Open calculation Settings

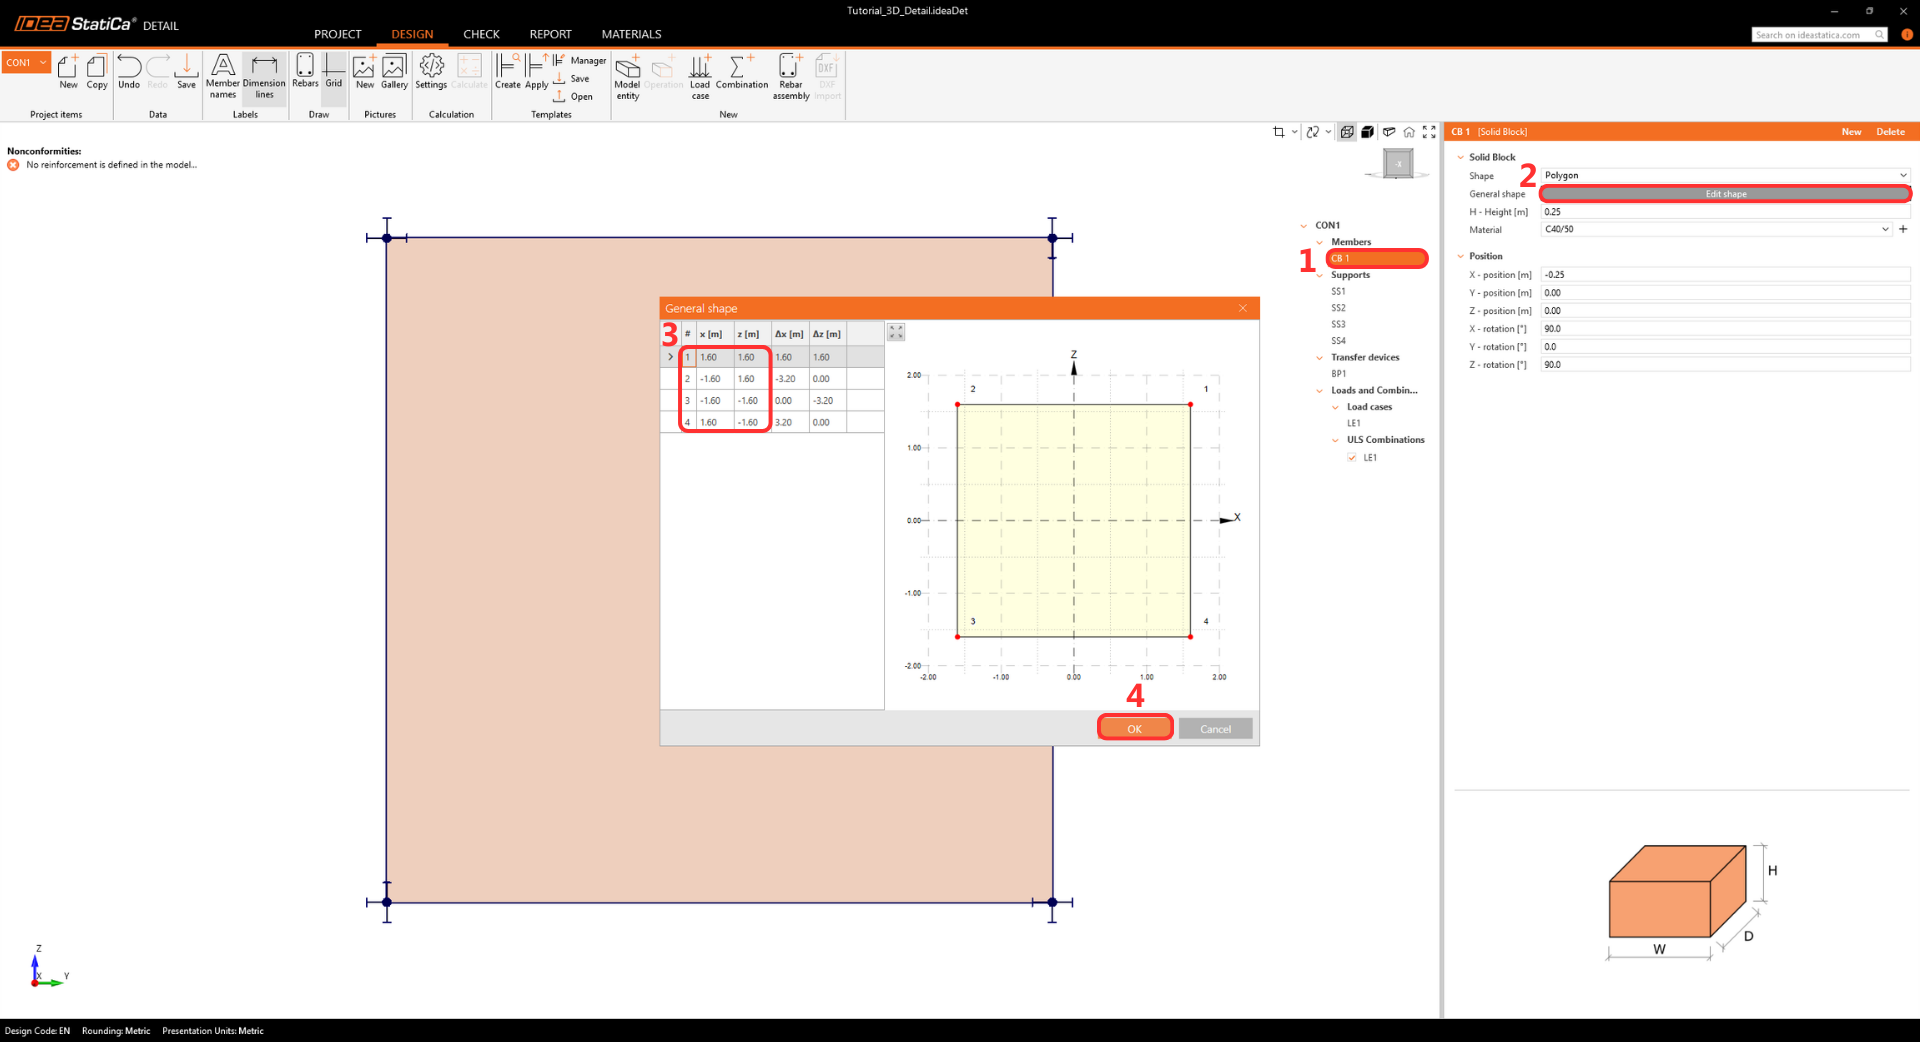pos(431,72)
